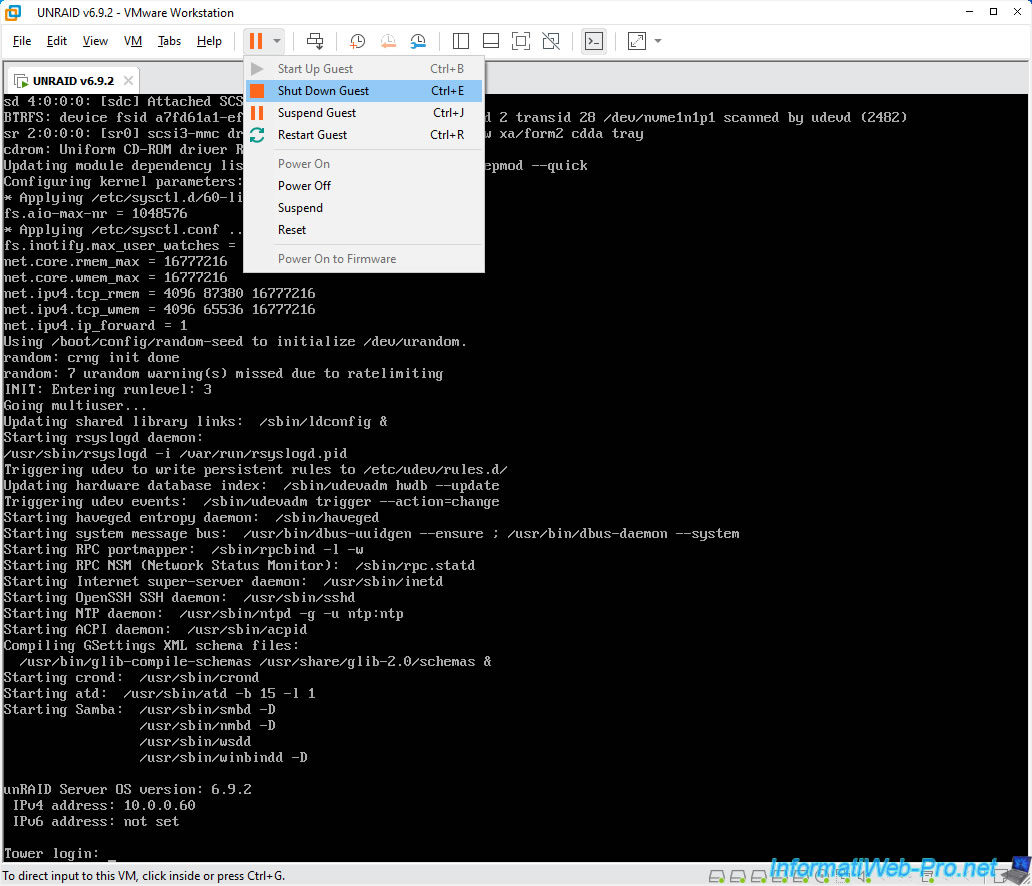Screen dimensions: 1032x886
Task: Revert VM to previous snapshot
Action: pos(388,41)
